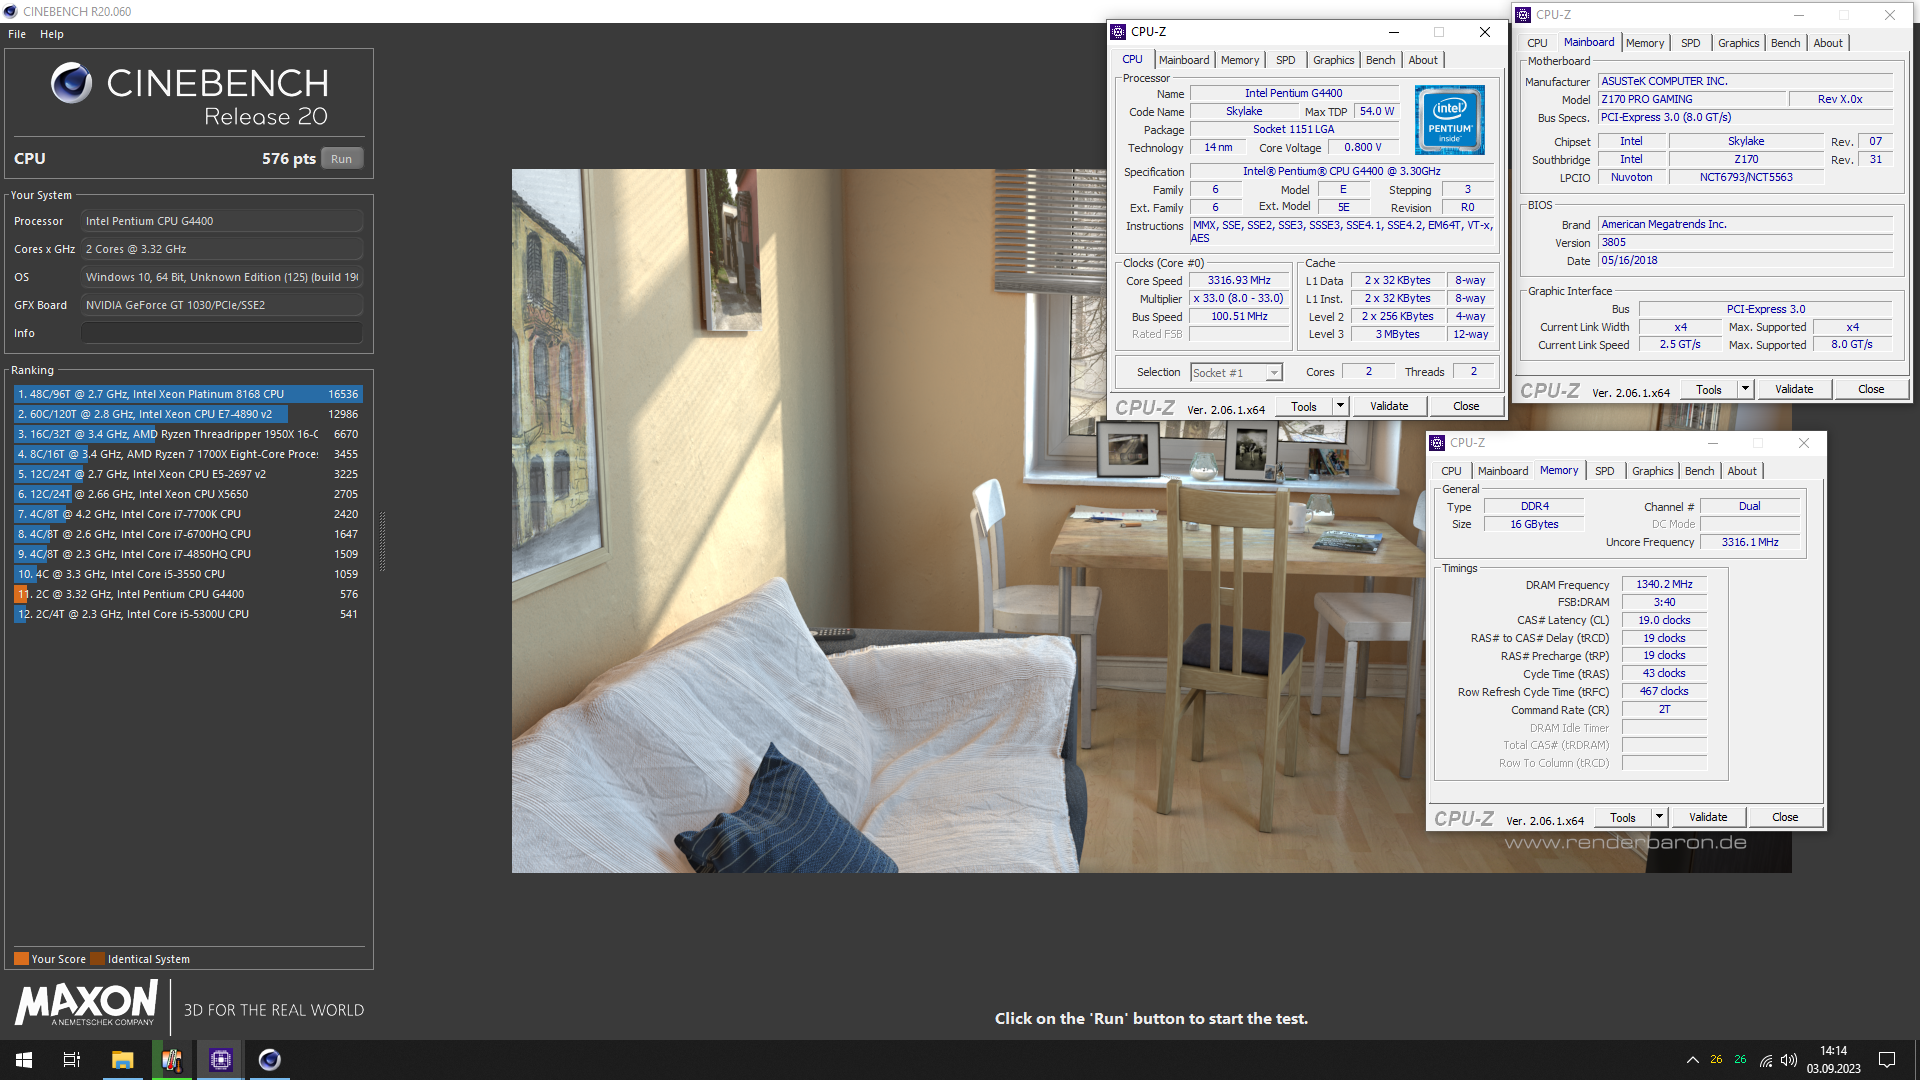
Task: Switch to CPU tab in Memory CPU-Z window
Action: 1451,471
